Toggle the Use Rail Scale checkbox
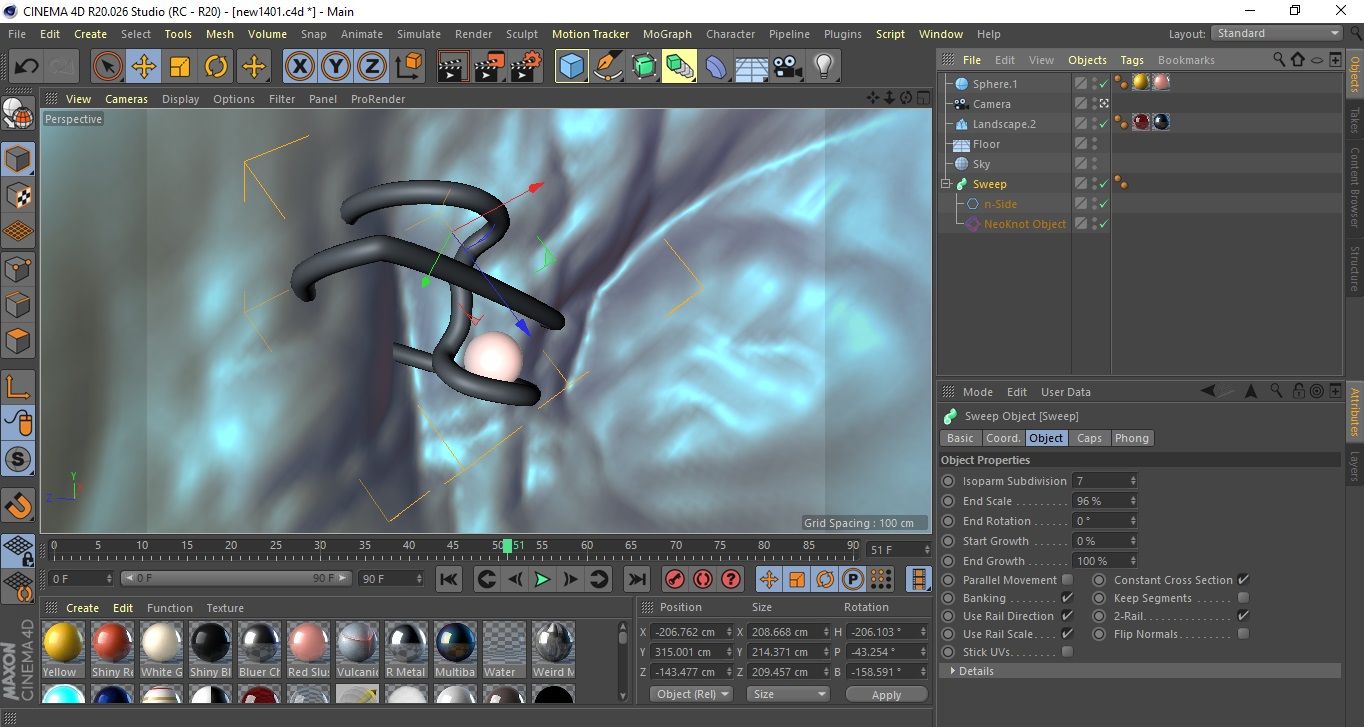1364x727 pixels. point(1067,634)
